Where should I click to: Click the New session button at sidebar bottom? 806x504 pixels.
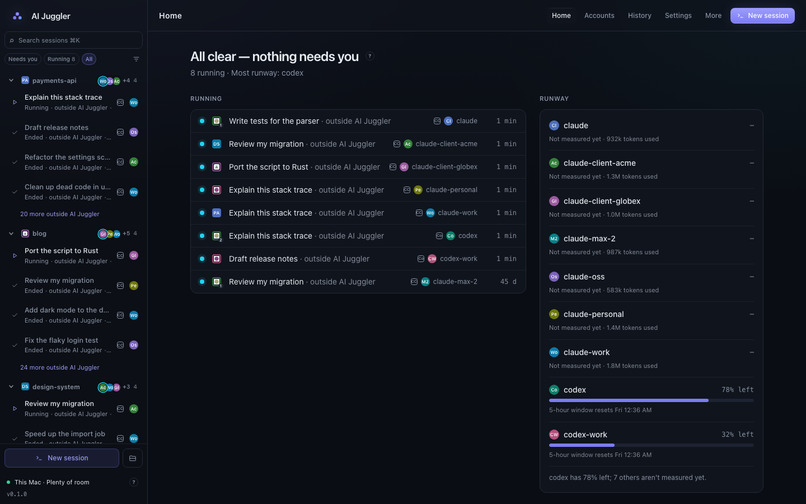point(62,458)
